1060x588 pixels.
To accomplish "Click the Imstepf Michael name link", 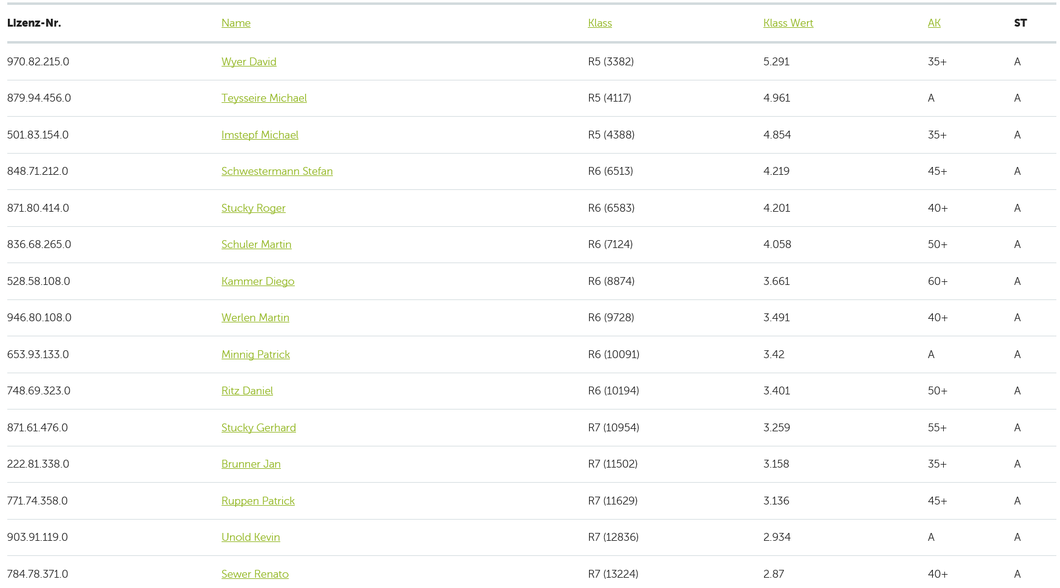I will pyautogui.click(x=260, y=135).
